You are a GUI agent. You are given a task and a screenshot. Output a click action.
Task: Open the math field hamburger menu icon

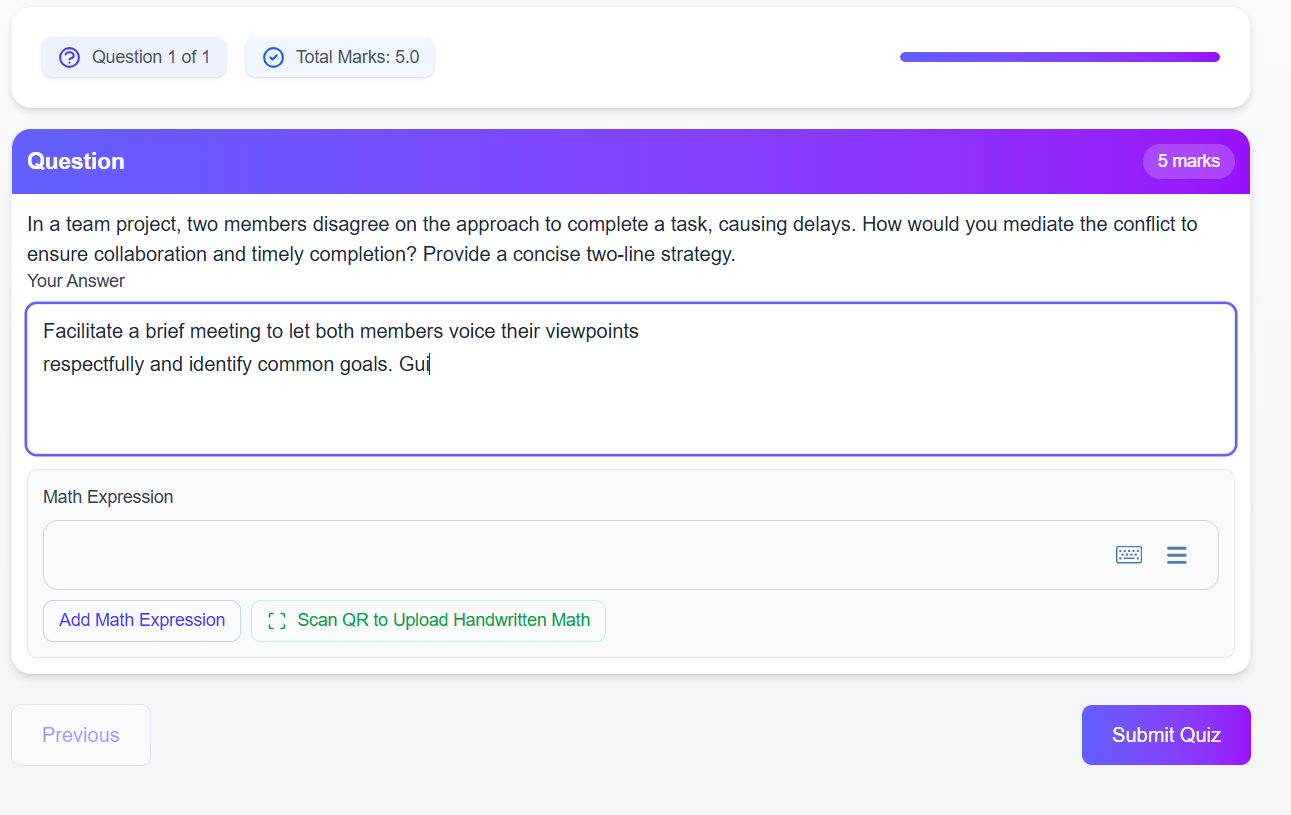coord(1177,555)
